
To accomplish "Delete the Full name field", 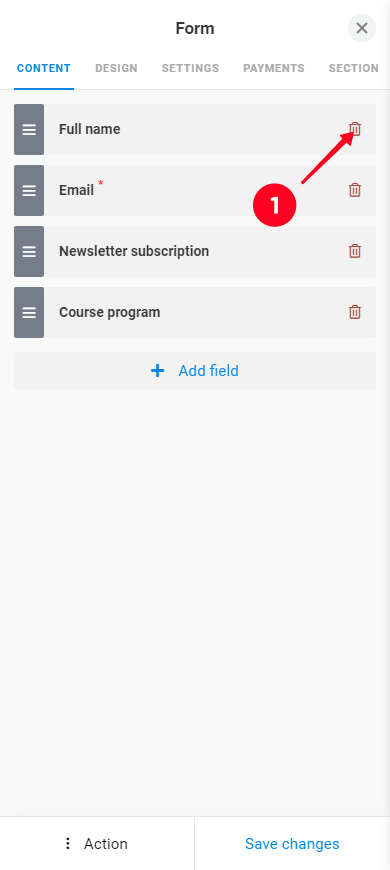I will [355, 129].
